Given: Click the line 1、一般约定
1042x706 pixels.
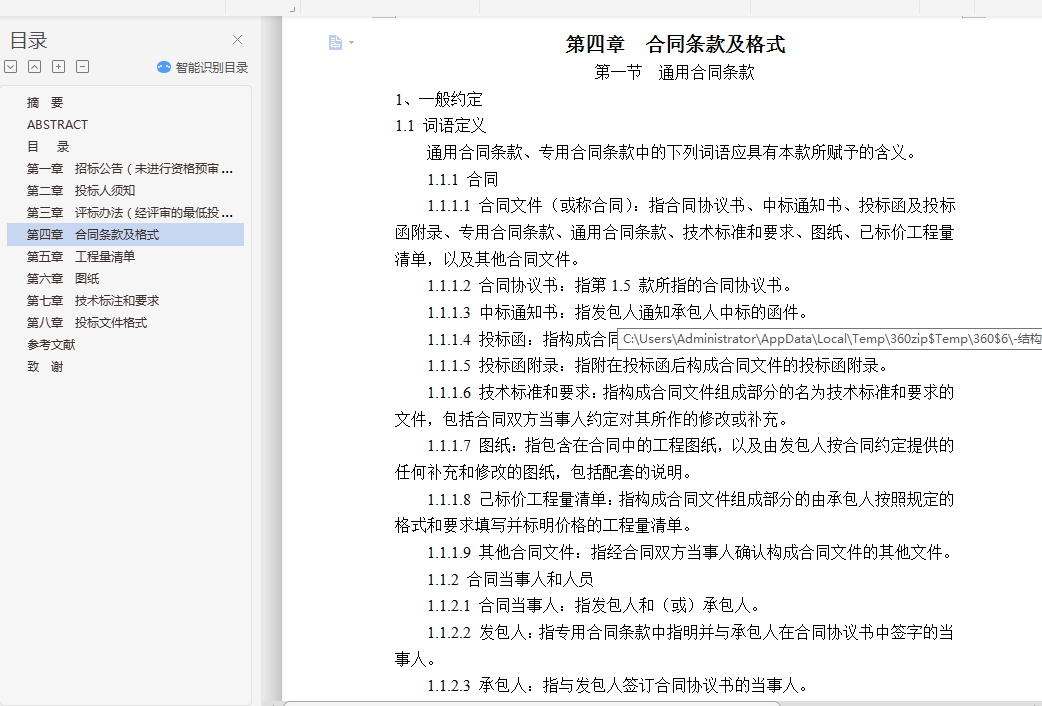Looking at the screenshot, I should pos(439,100).
